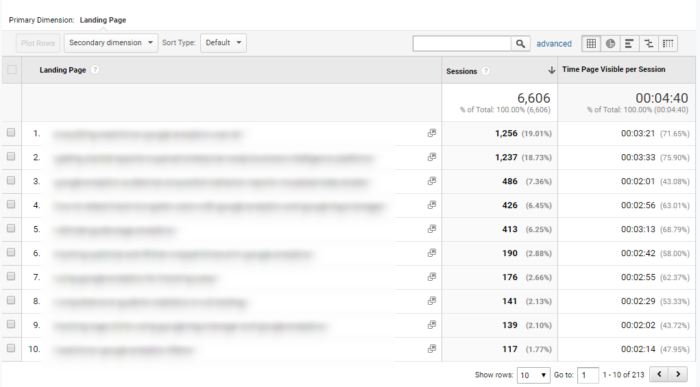Select Landing Page primary dimension
The image size is (700, 387).
pyautogui.click(x=103, y=20)
